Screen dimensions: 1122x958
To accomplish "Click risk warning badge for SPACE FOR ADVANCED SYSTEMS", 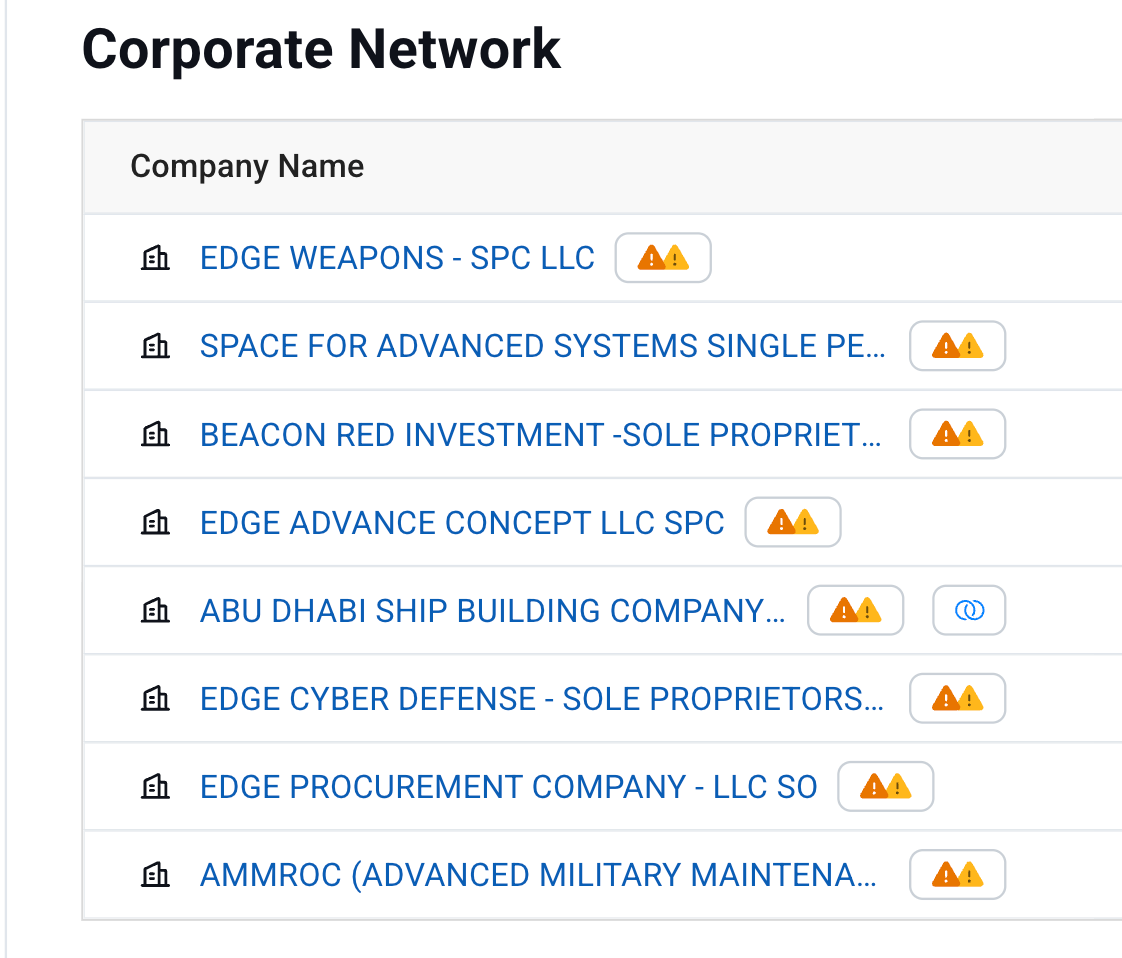I will (957, 346).
